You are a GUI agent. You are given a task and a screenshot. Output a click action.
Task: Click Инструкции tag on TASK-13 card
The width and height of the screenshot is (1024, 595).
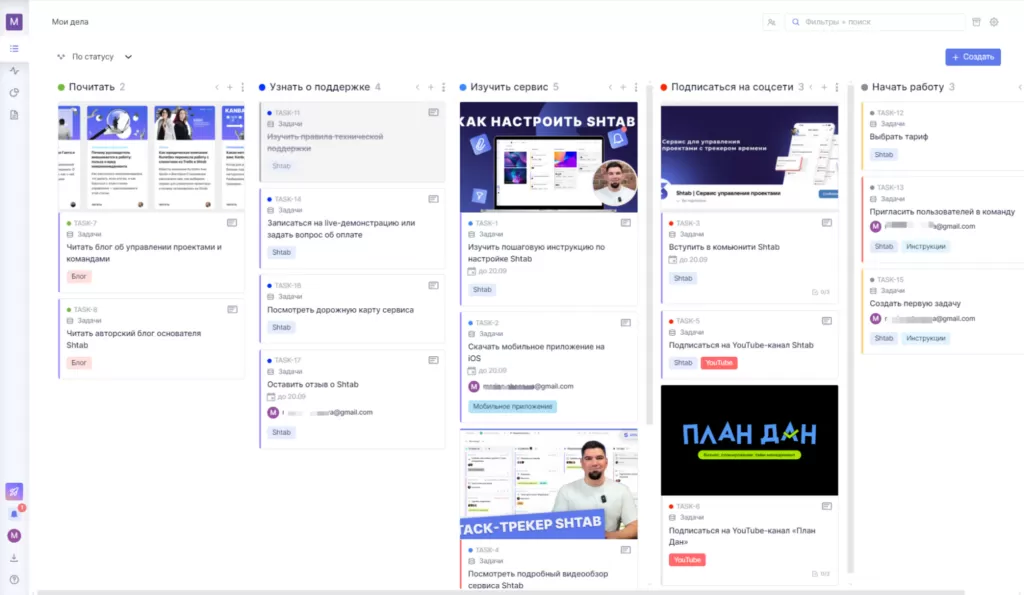point(925,246)
